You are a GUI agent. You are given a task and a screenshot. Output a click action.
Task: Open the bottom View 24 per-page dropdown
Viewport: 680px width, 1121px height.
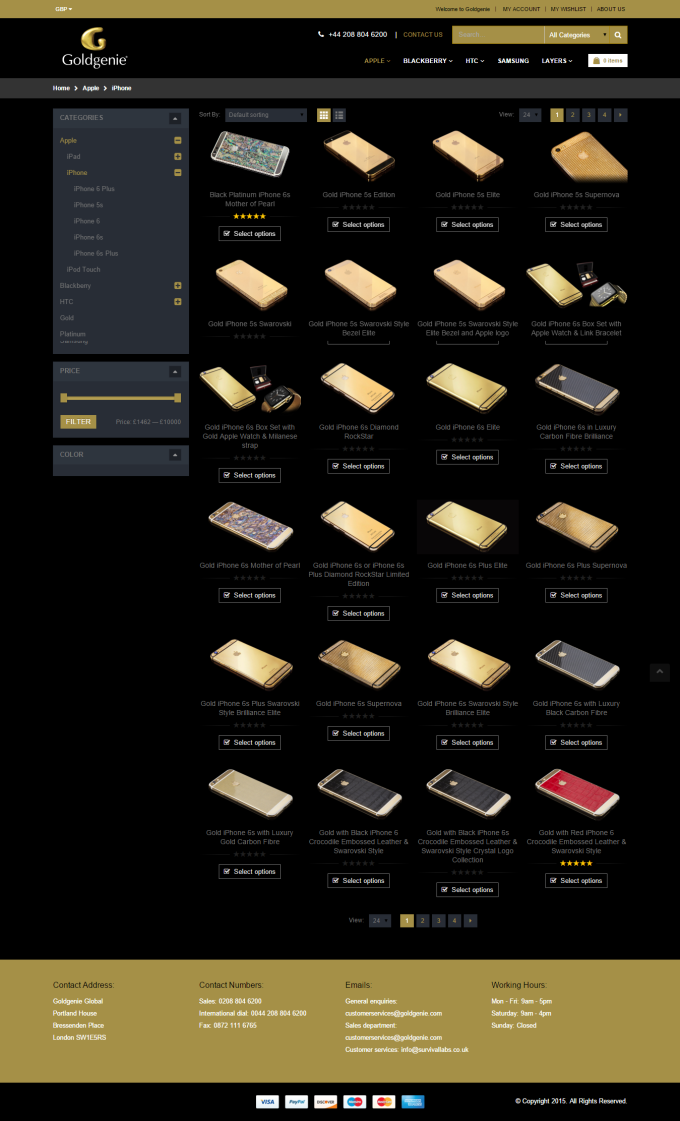[380, 921]
